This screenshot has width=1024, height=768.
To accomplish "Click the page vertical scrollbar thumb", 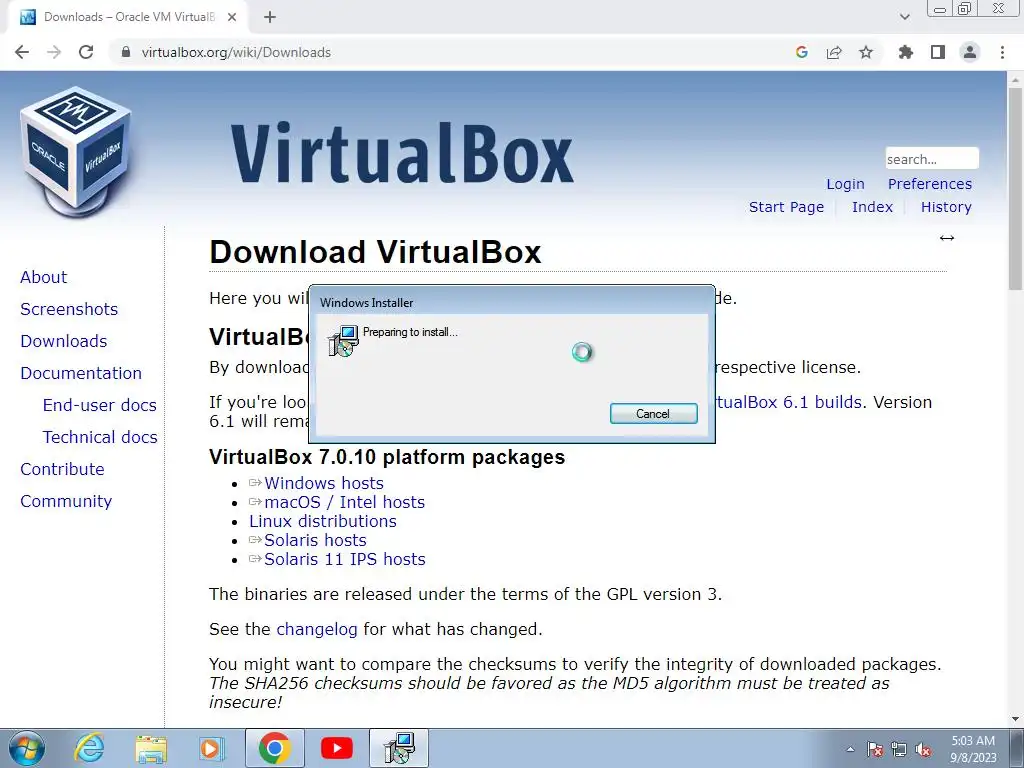I will coord(1016,188).
